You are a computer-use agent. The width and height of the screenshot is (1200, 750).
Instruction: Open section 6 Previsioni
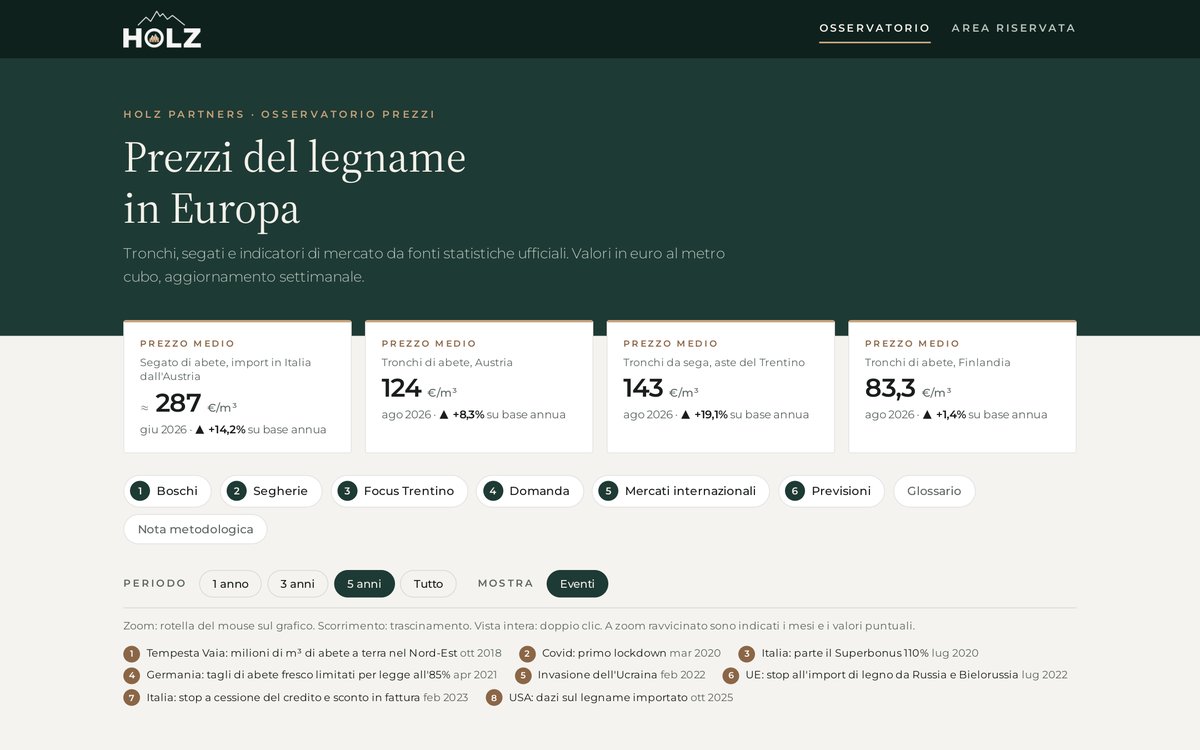(x=832, y=491)
